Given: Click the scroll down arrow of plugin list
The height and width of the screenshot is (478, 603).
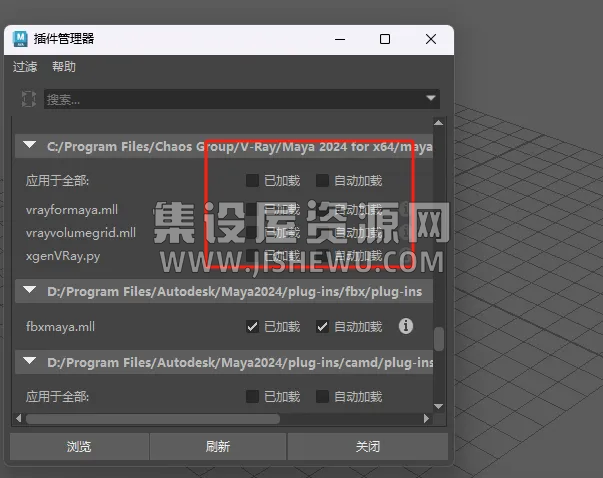Looking at the screenshot, I should click(x=438, y=406).
